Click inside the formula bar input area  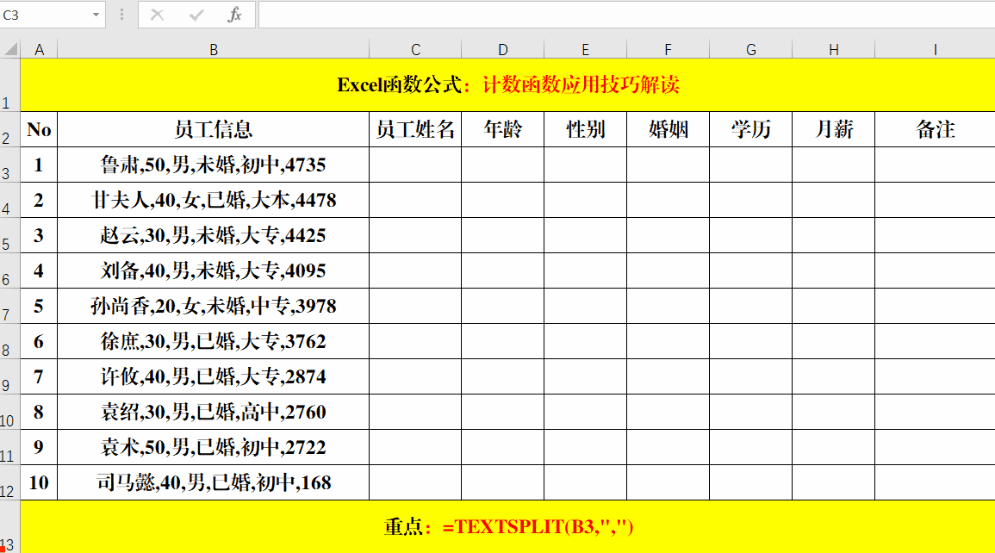tap(626, 15)
